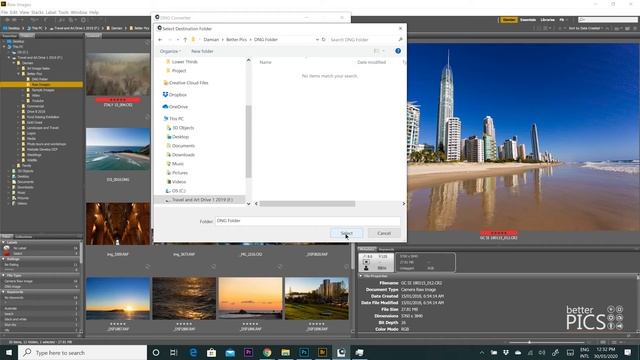
Task: Click the up-one-level arrow in dialog
Action: pos(185,40)
